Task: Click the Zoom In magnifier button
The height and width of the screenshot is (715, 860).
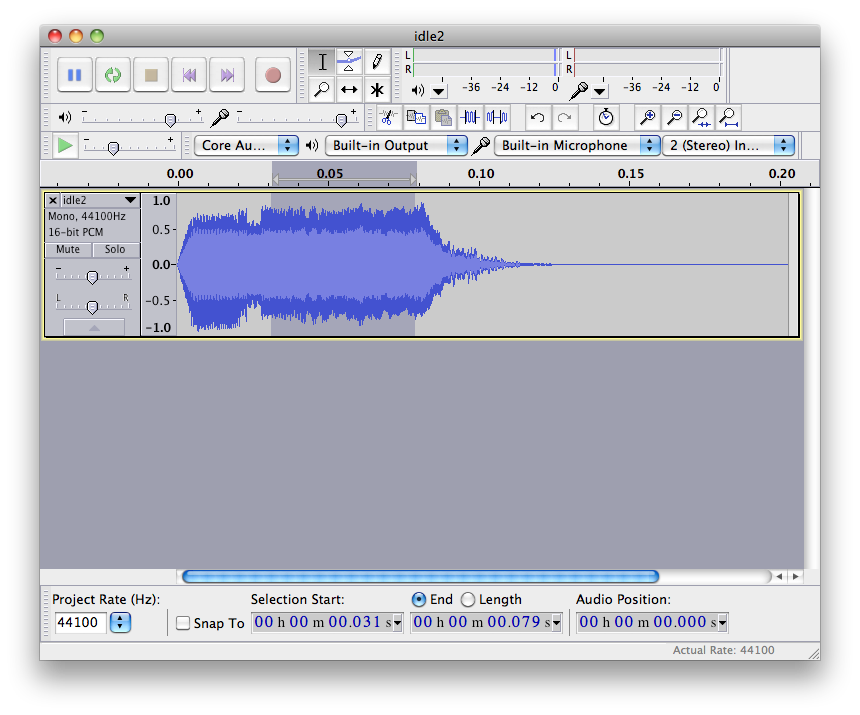Action: pos(647,118)
